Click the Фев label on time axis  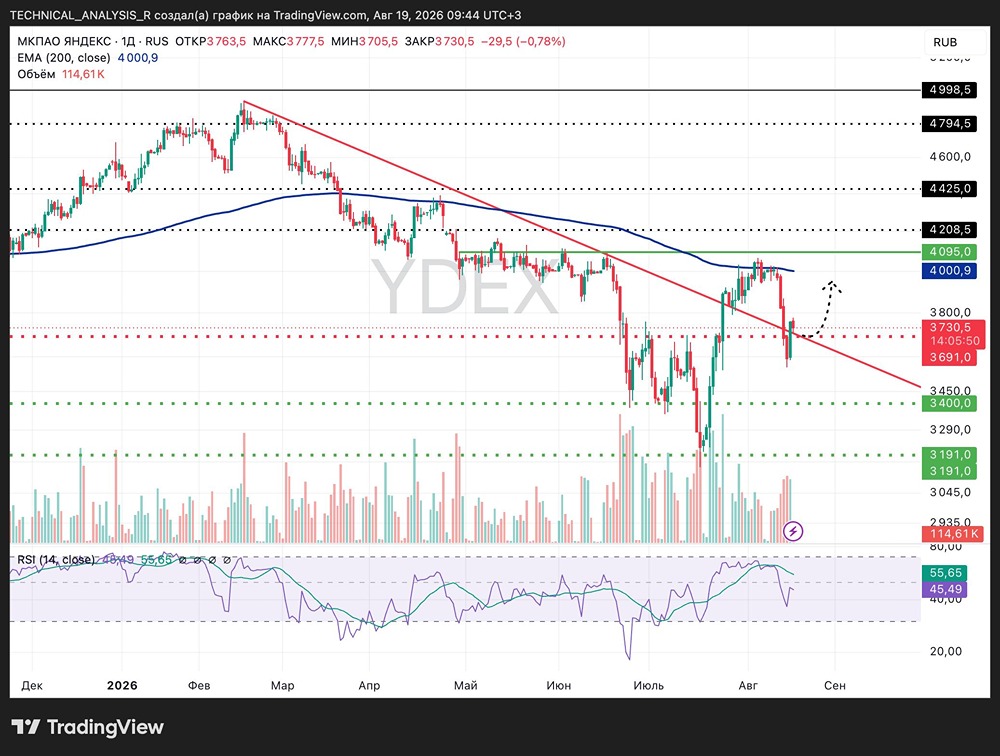(199, 685)
